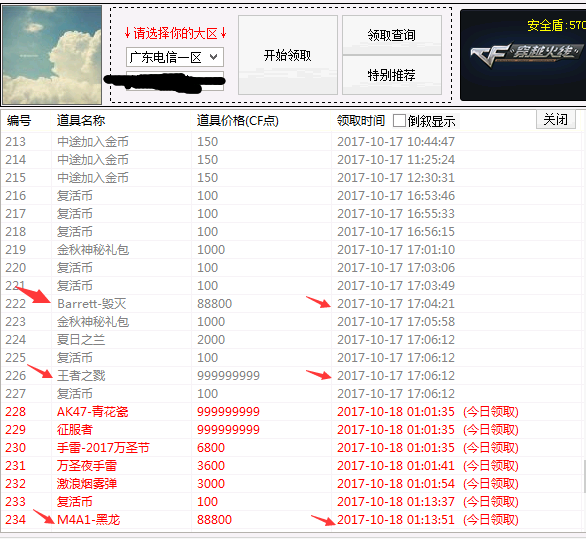Viewport: 586px width, 539px height.
Task: Click the 关闭 button
Action: 555,120
